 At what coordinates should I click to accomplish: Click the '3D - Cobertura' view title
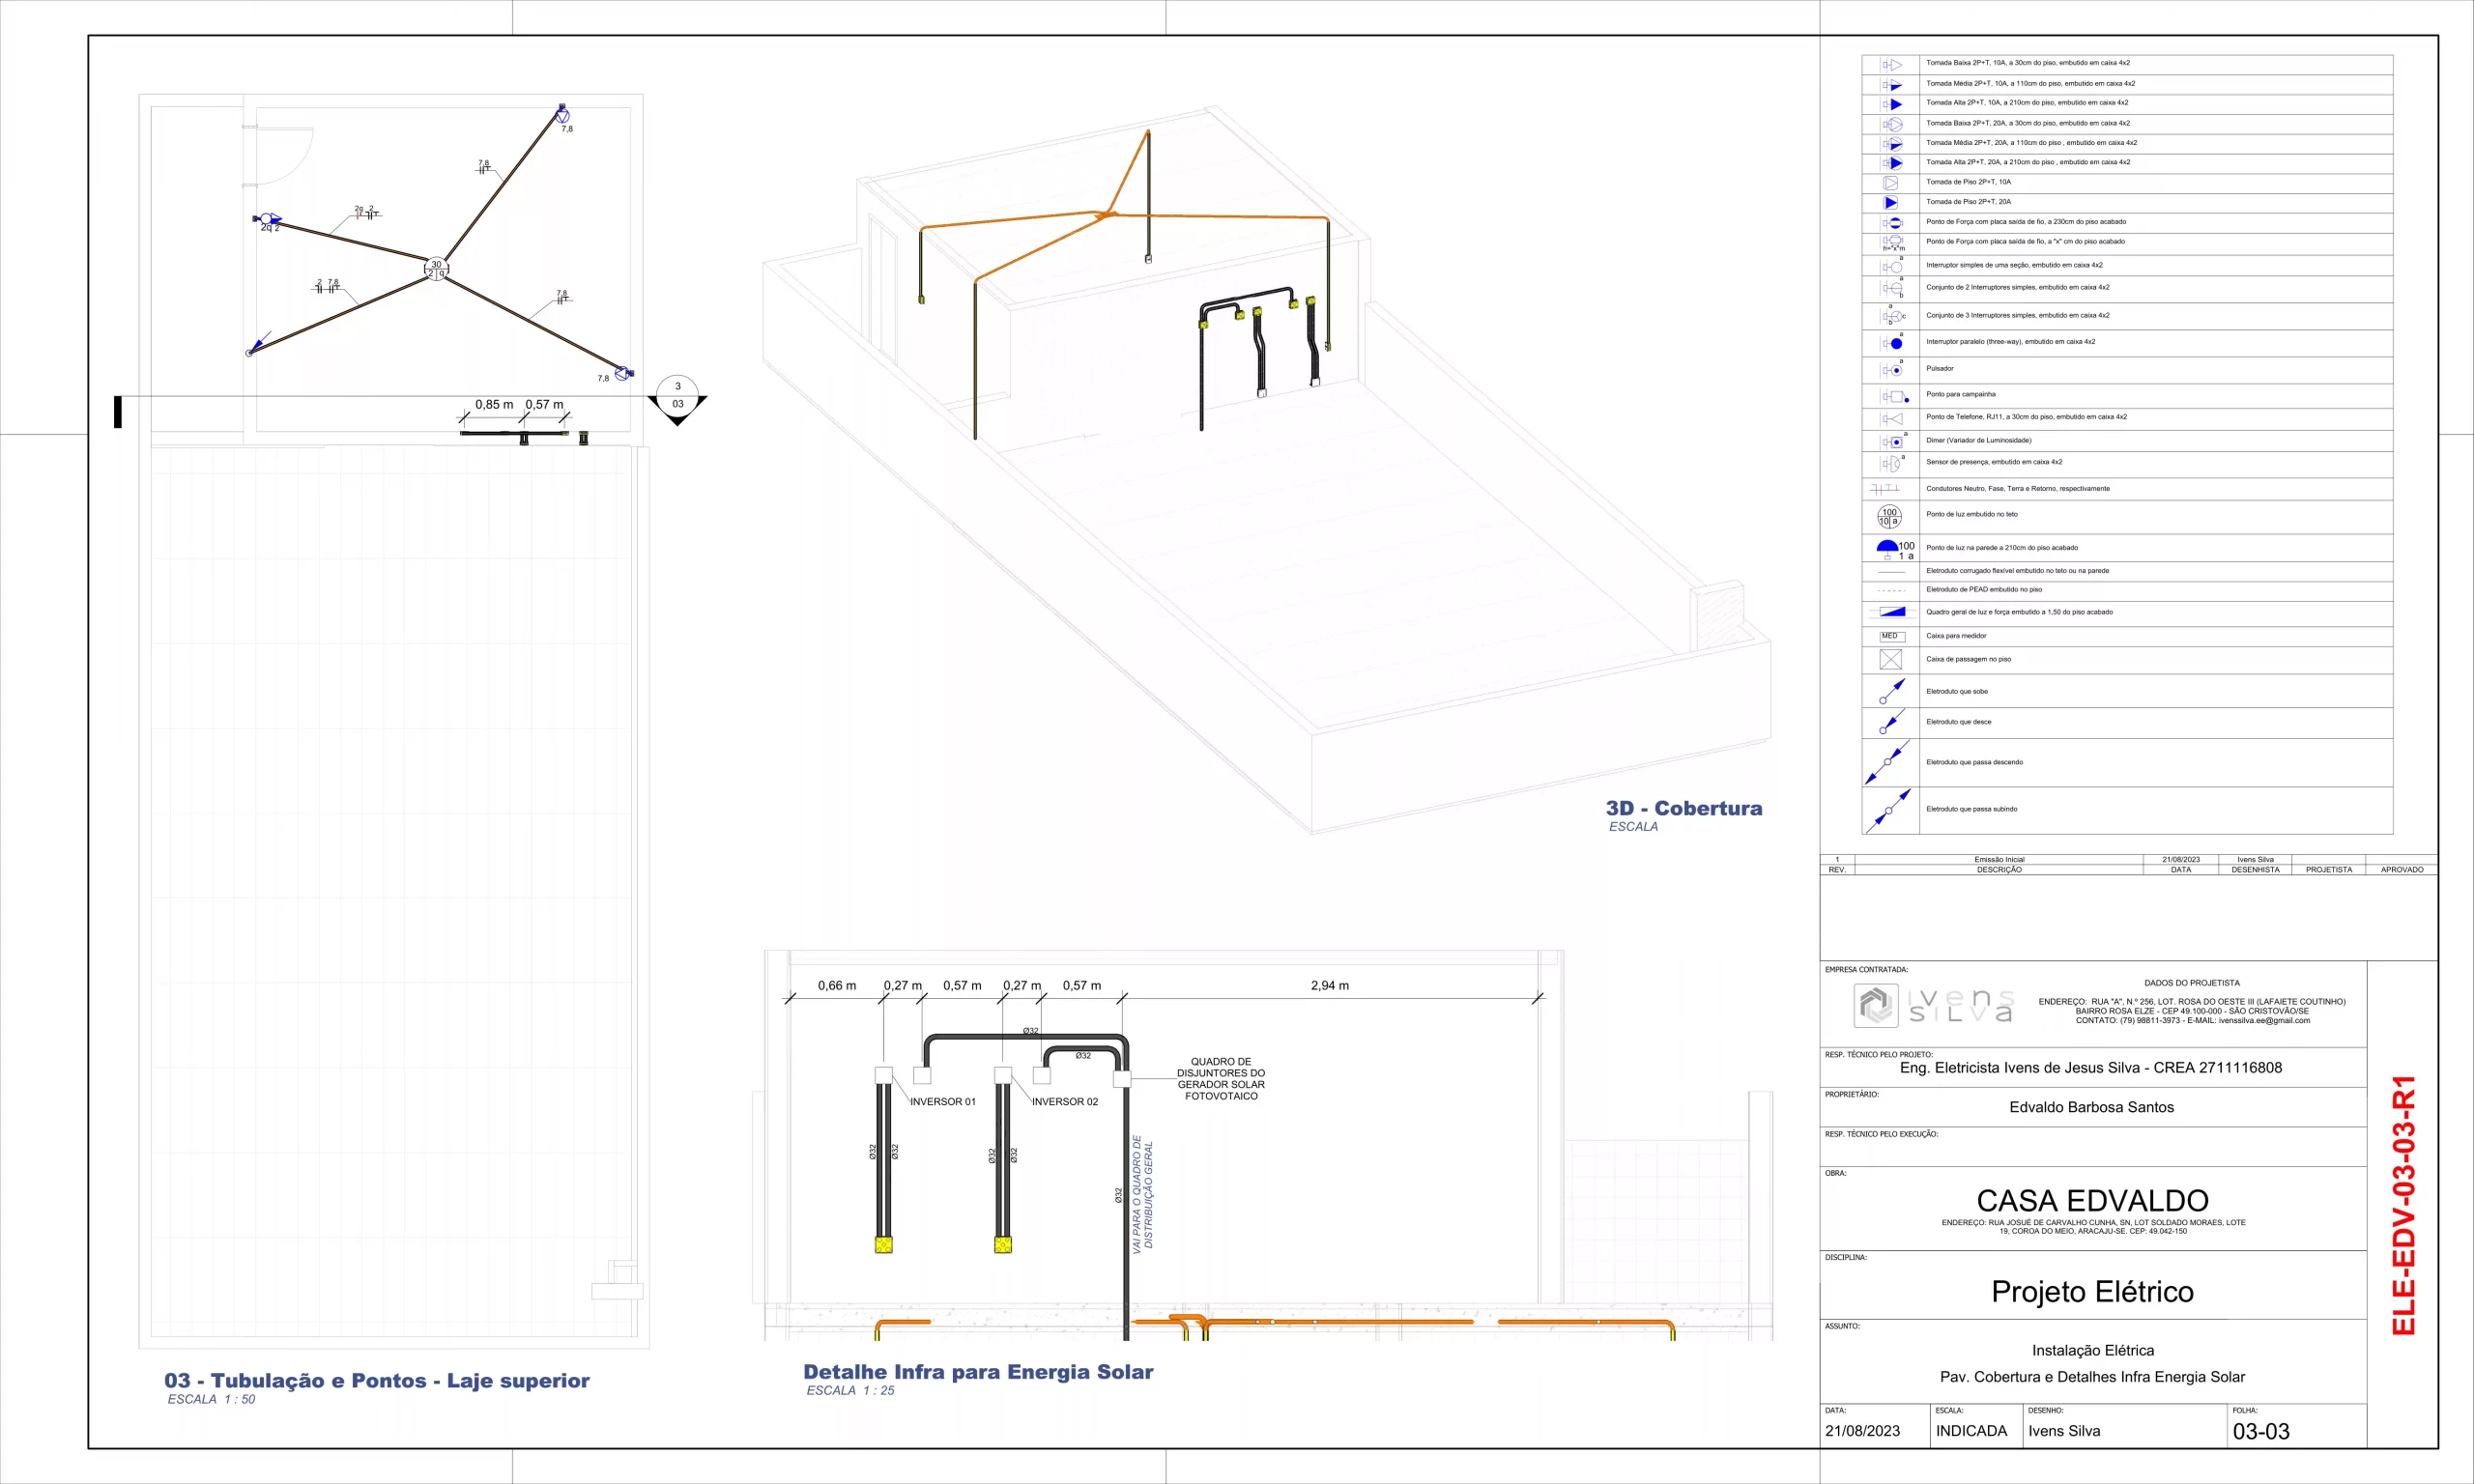tap(1684, 808)
